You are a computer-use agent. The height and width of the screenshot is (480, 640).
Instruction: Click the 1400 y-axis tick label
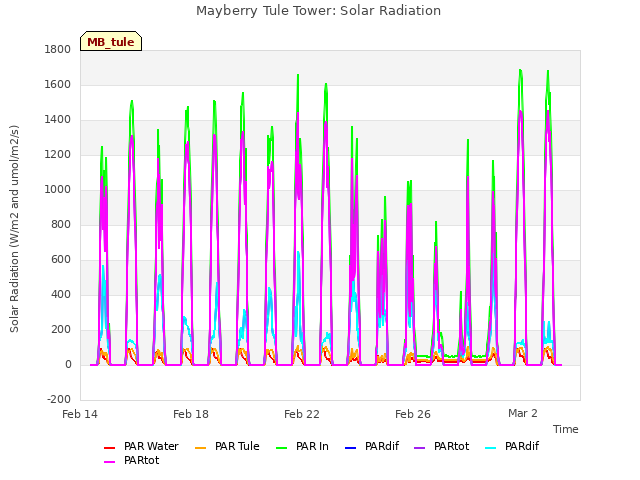click(x=58, y=120)
